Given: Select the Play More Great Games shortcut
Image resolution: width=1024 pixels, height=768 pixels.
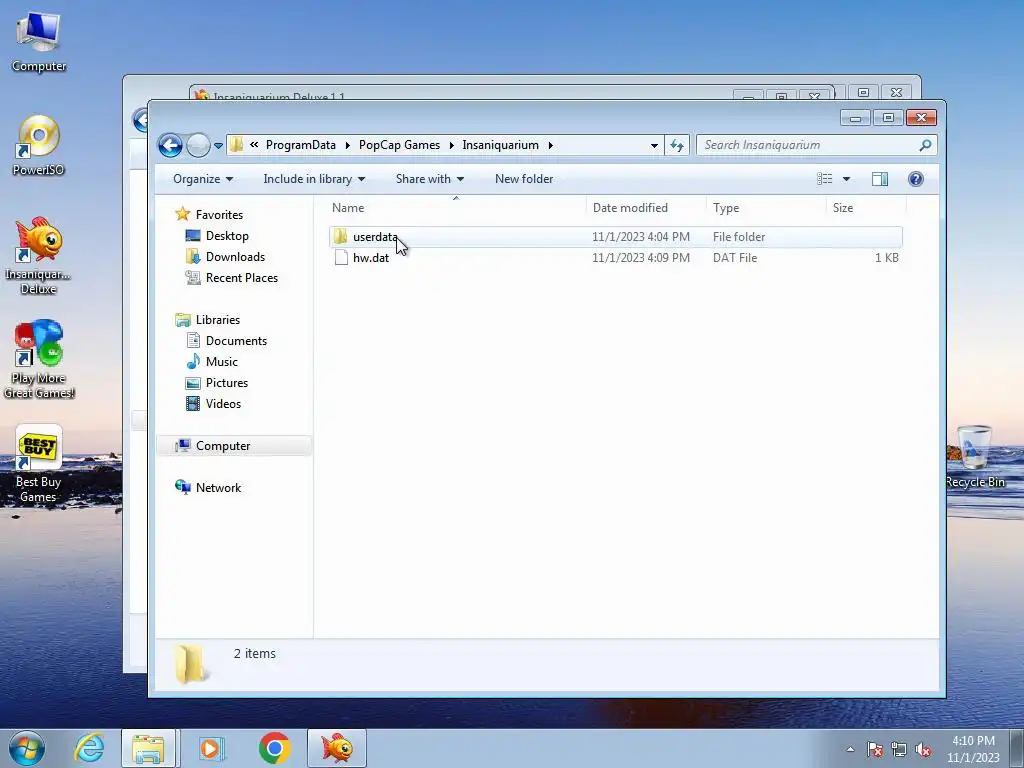Looking at the screenshot, I should pos(39,359).
